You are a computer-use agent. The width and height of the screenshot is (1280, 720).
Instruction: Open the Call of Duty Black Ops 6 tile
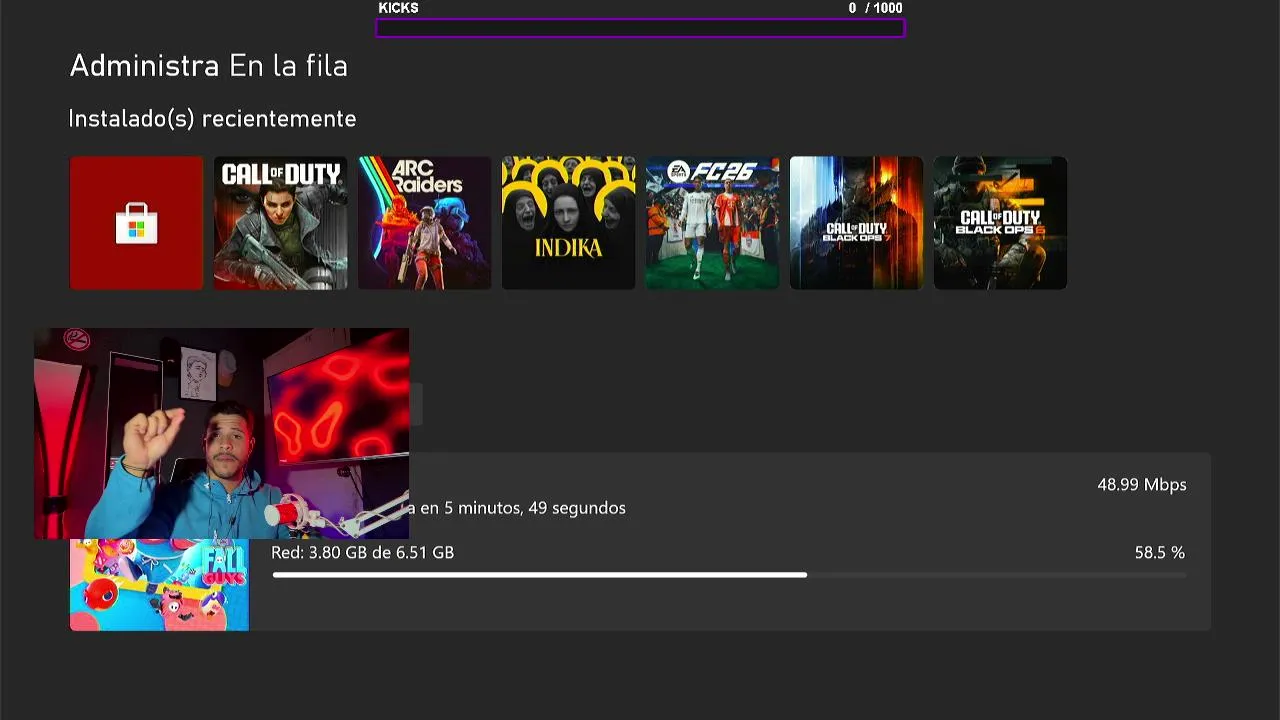coord(1000,223)
